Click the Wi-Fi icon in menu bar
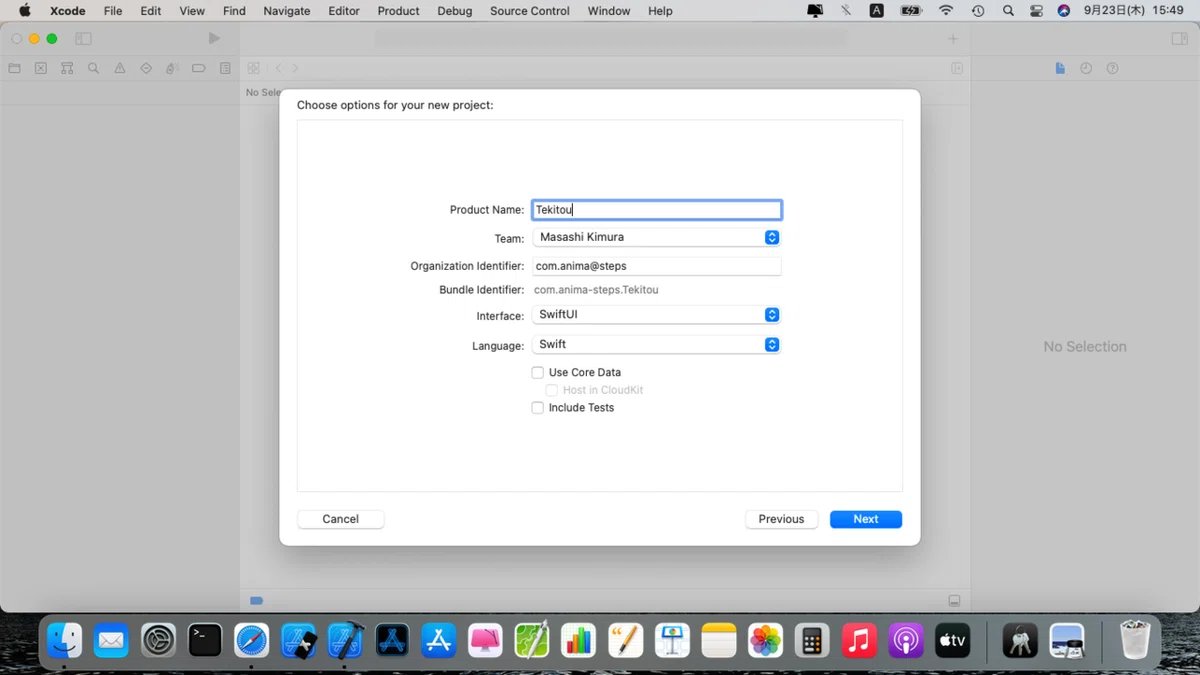The height and width of the screenshot is (675, 1200). point(946,11)
